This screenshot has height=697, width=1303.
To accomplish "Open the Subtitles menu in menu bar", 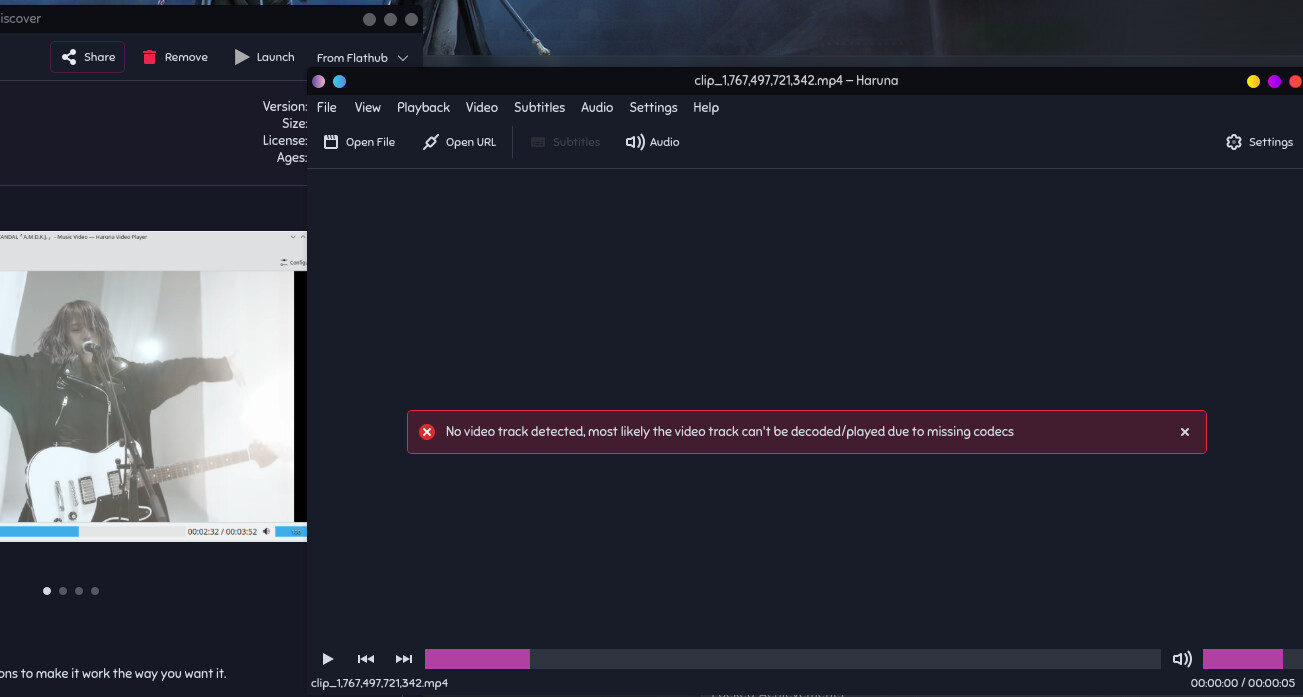I will coord(539,107).
